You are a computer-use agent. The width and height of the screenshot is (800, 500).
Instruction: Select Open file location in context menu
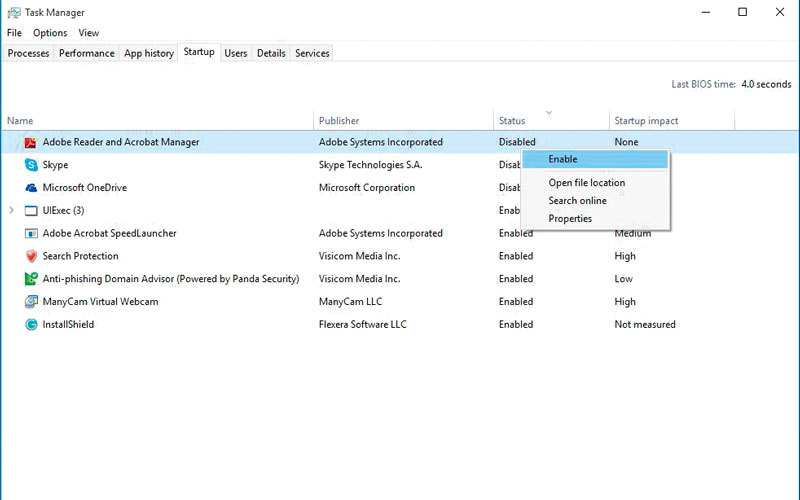click(586, 183)
